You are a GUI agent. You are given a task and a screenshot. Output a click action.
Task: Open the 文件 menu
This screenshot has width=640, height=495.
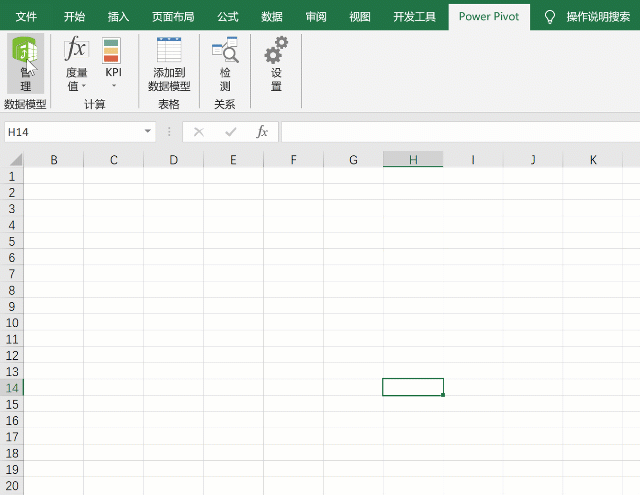coord(26,16)
